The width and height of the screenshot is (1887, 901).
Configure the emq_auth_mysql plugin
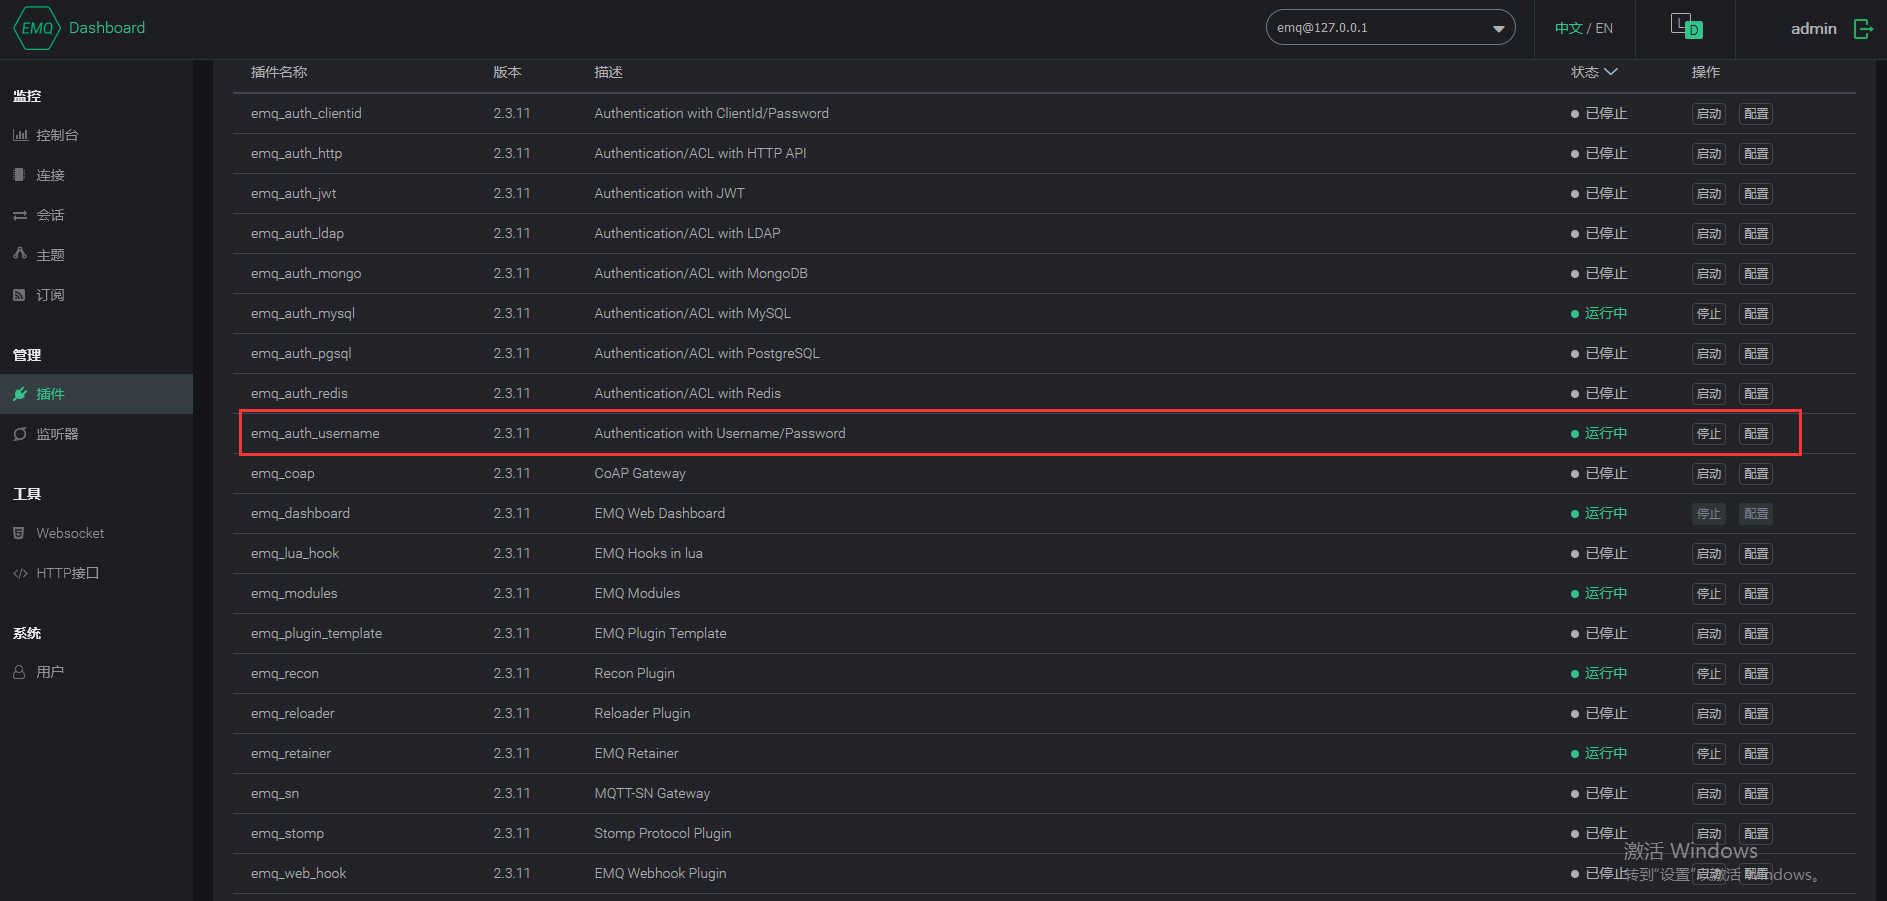[x=1756, y=314]
